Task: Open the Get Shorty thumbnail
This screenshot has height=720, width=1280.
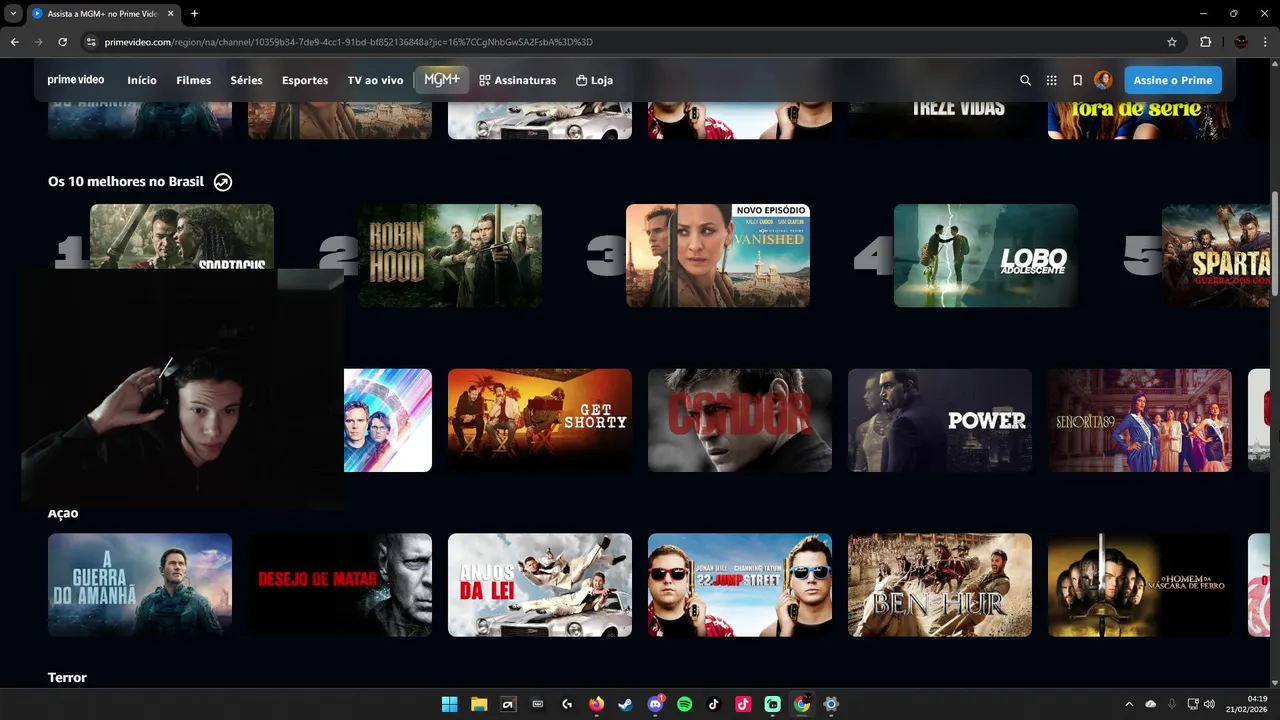Action: pos(540,420)
